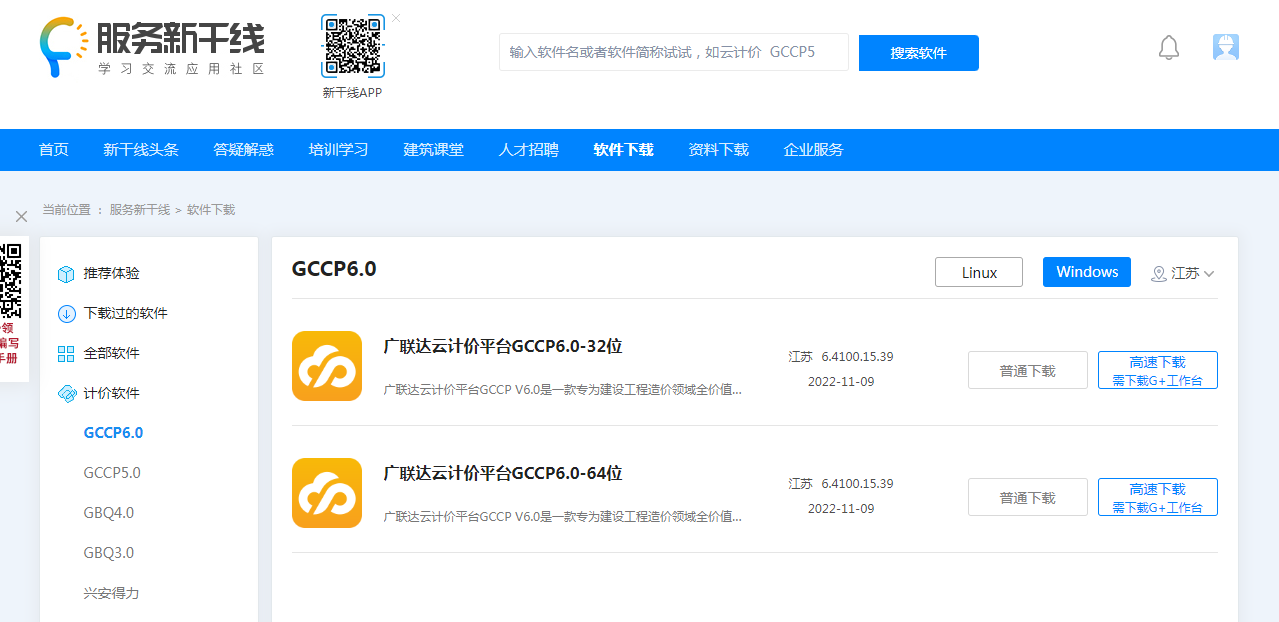Open 推荐体验 in sidebar
The height and width of the screenshot is (622, 1279).
(x=112, y=273)
